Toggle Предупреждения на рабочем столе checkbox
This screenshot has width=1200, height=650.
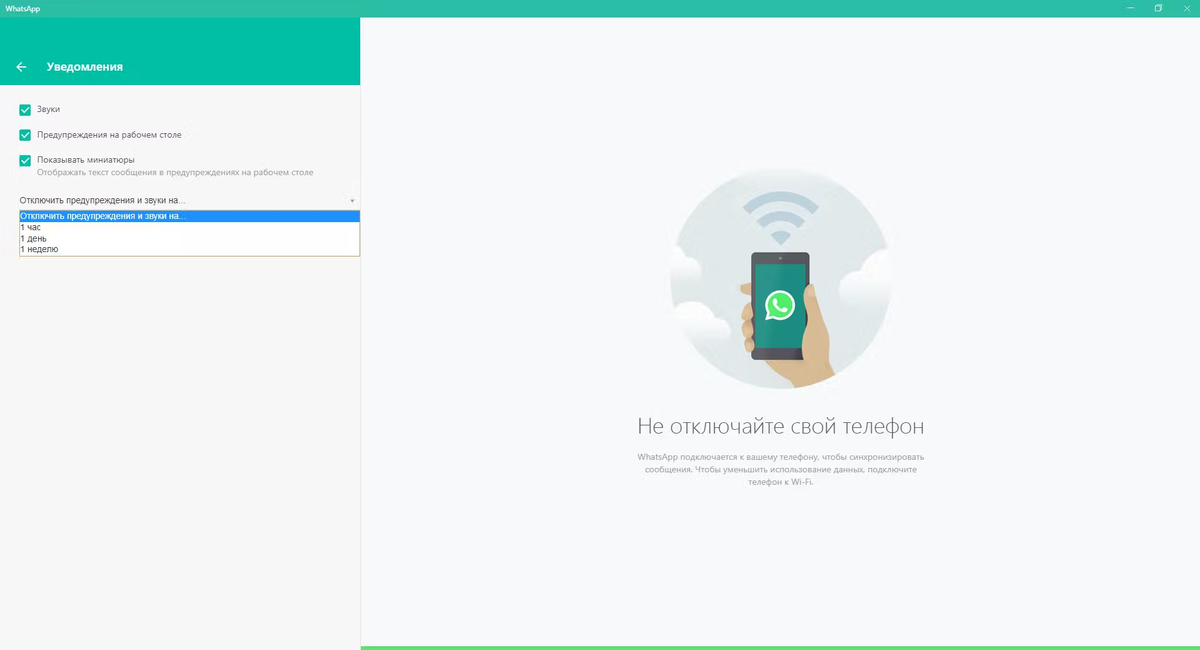[x=25, y=135]
